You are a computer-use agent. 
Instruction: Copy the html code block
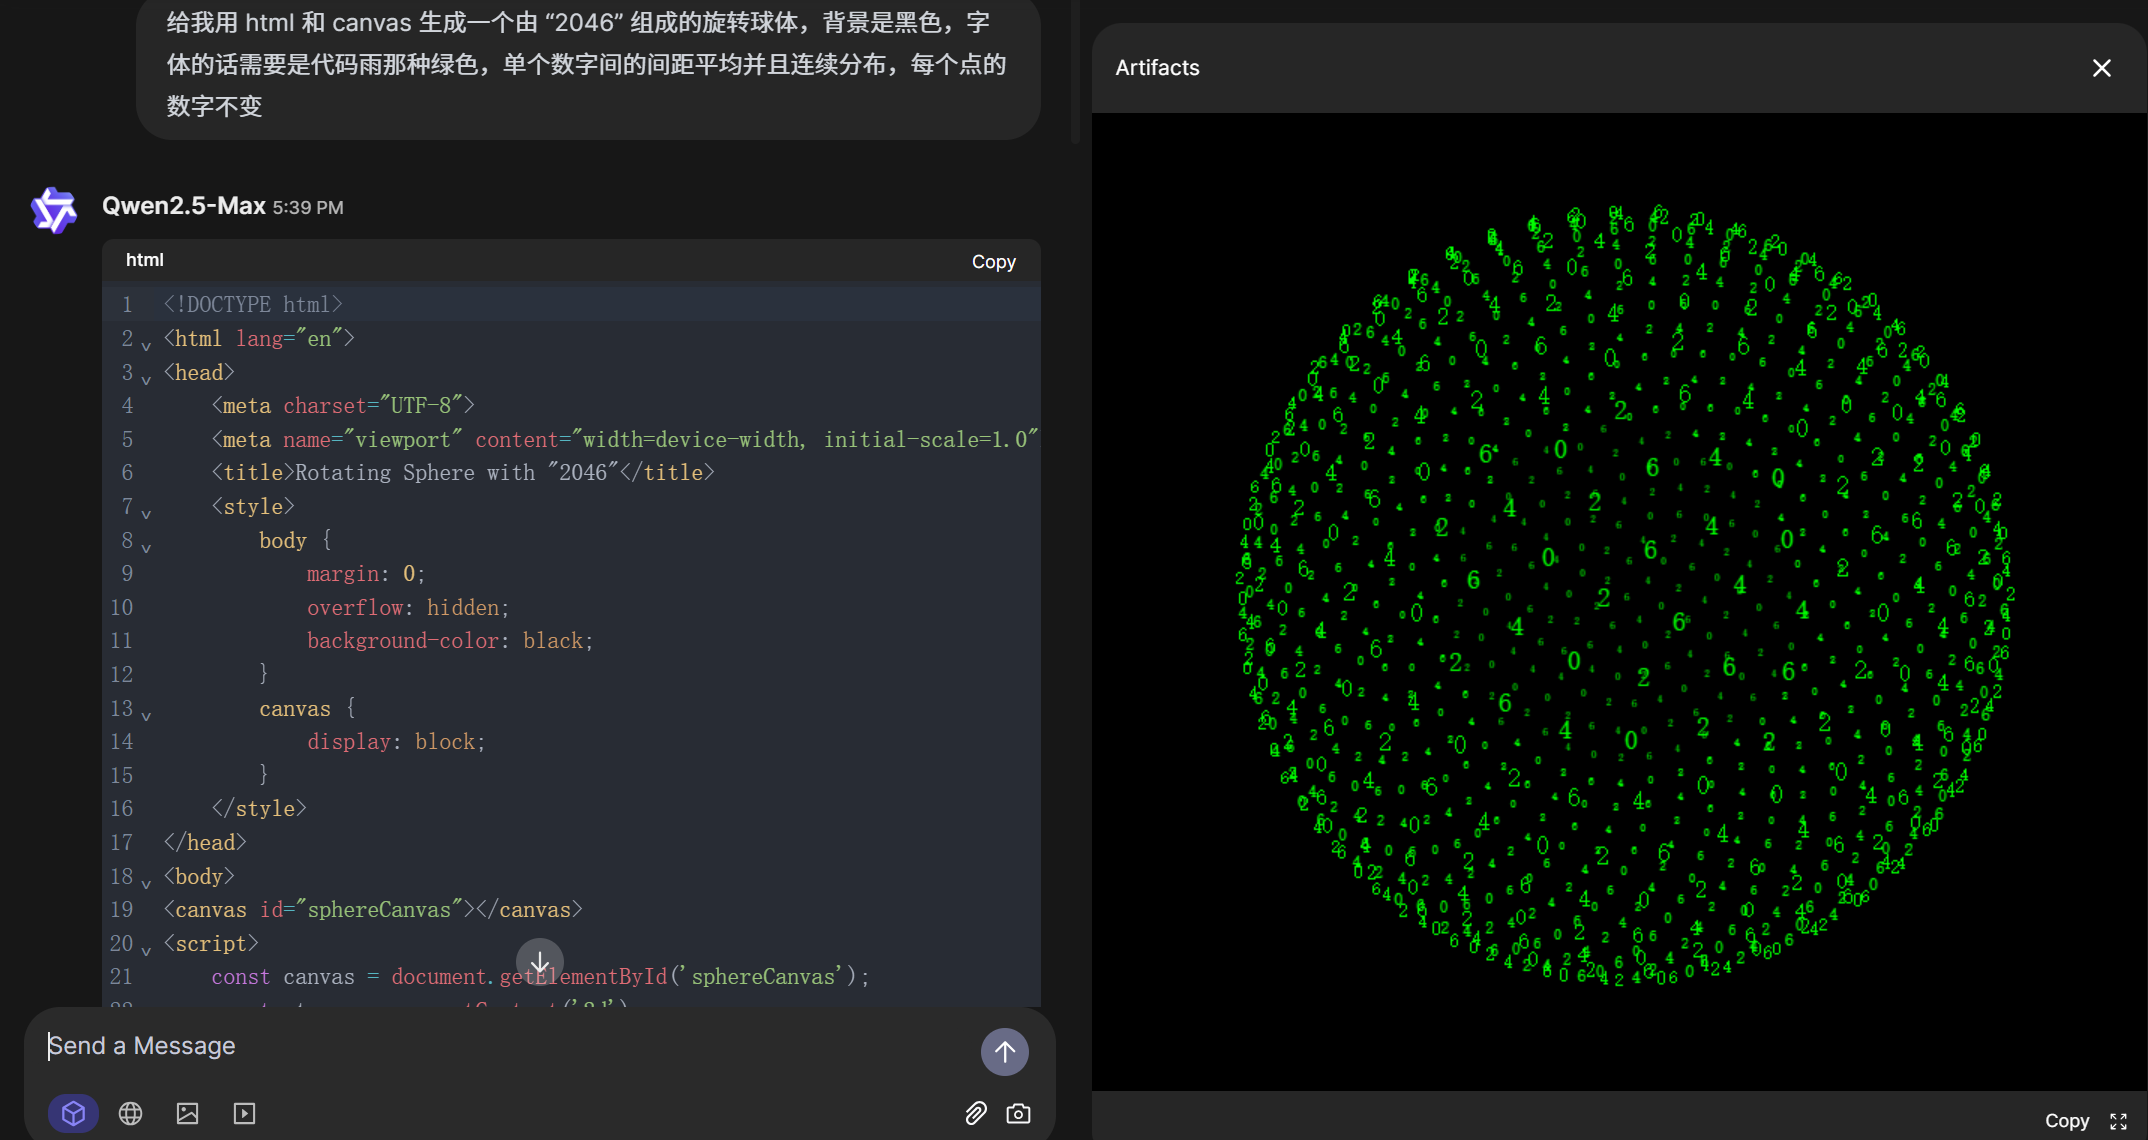click(993, 261)
